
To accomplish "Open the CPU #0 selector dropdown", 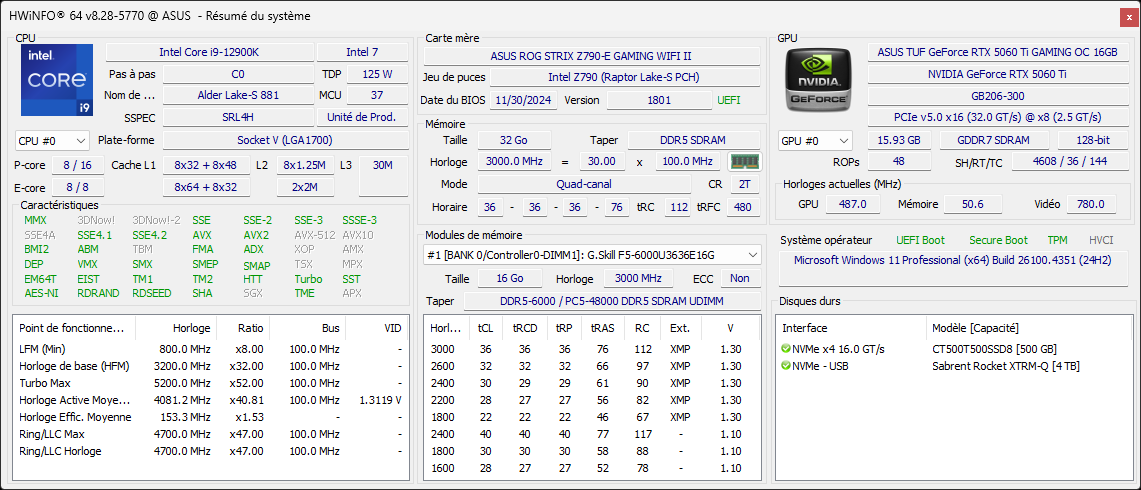I will [x=52, y=141].
